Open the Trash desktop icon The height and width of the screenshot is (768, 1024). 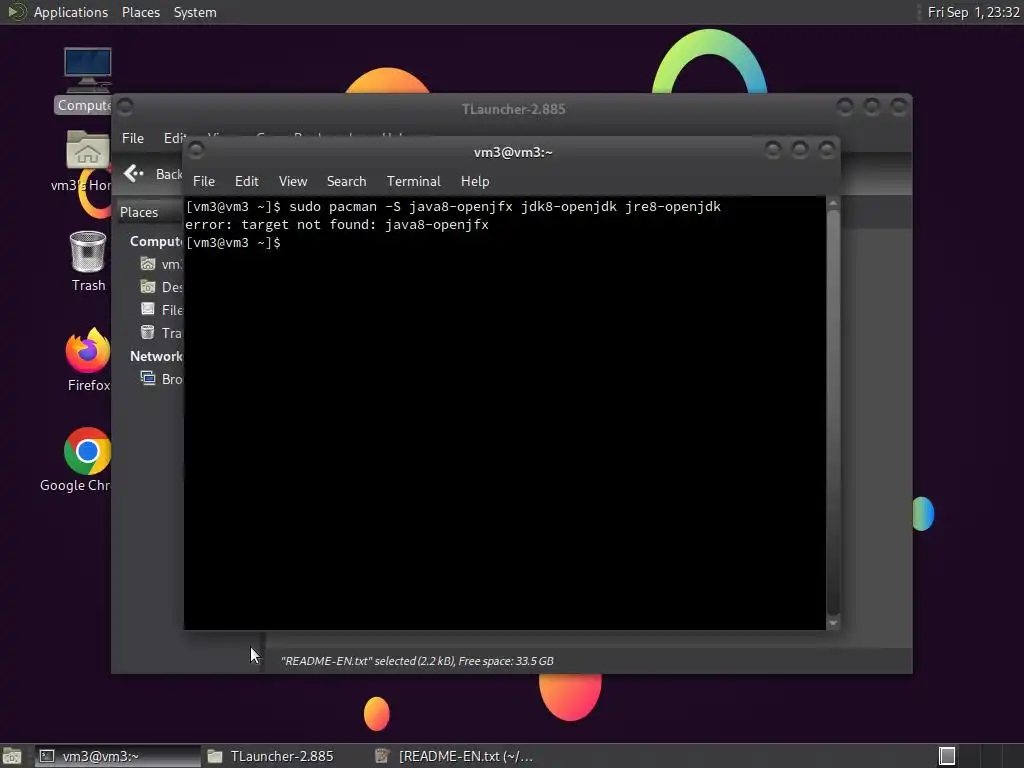point(88,251)
